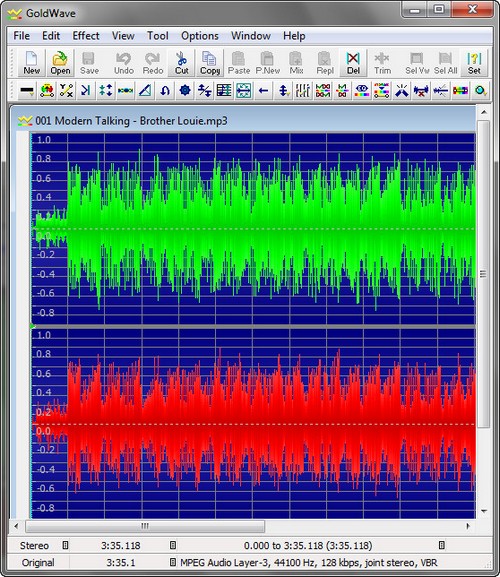Click the New file button
The width and height of the screenshot is (500, 577).
click(32, 63)
